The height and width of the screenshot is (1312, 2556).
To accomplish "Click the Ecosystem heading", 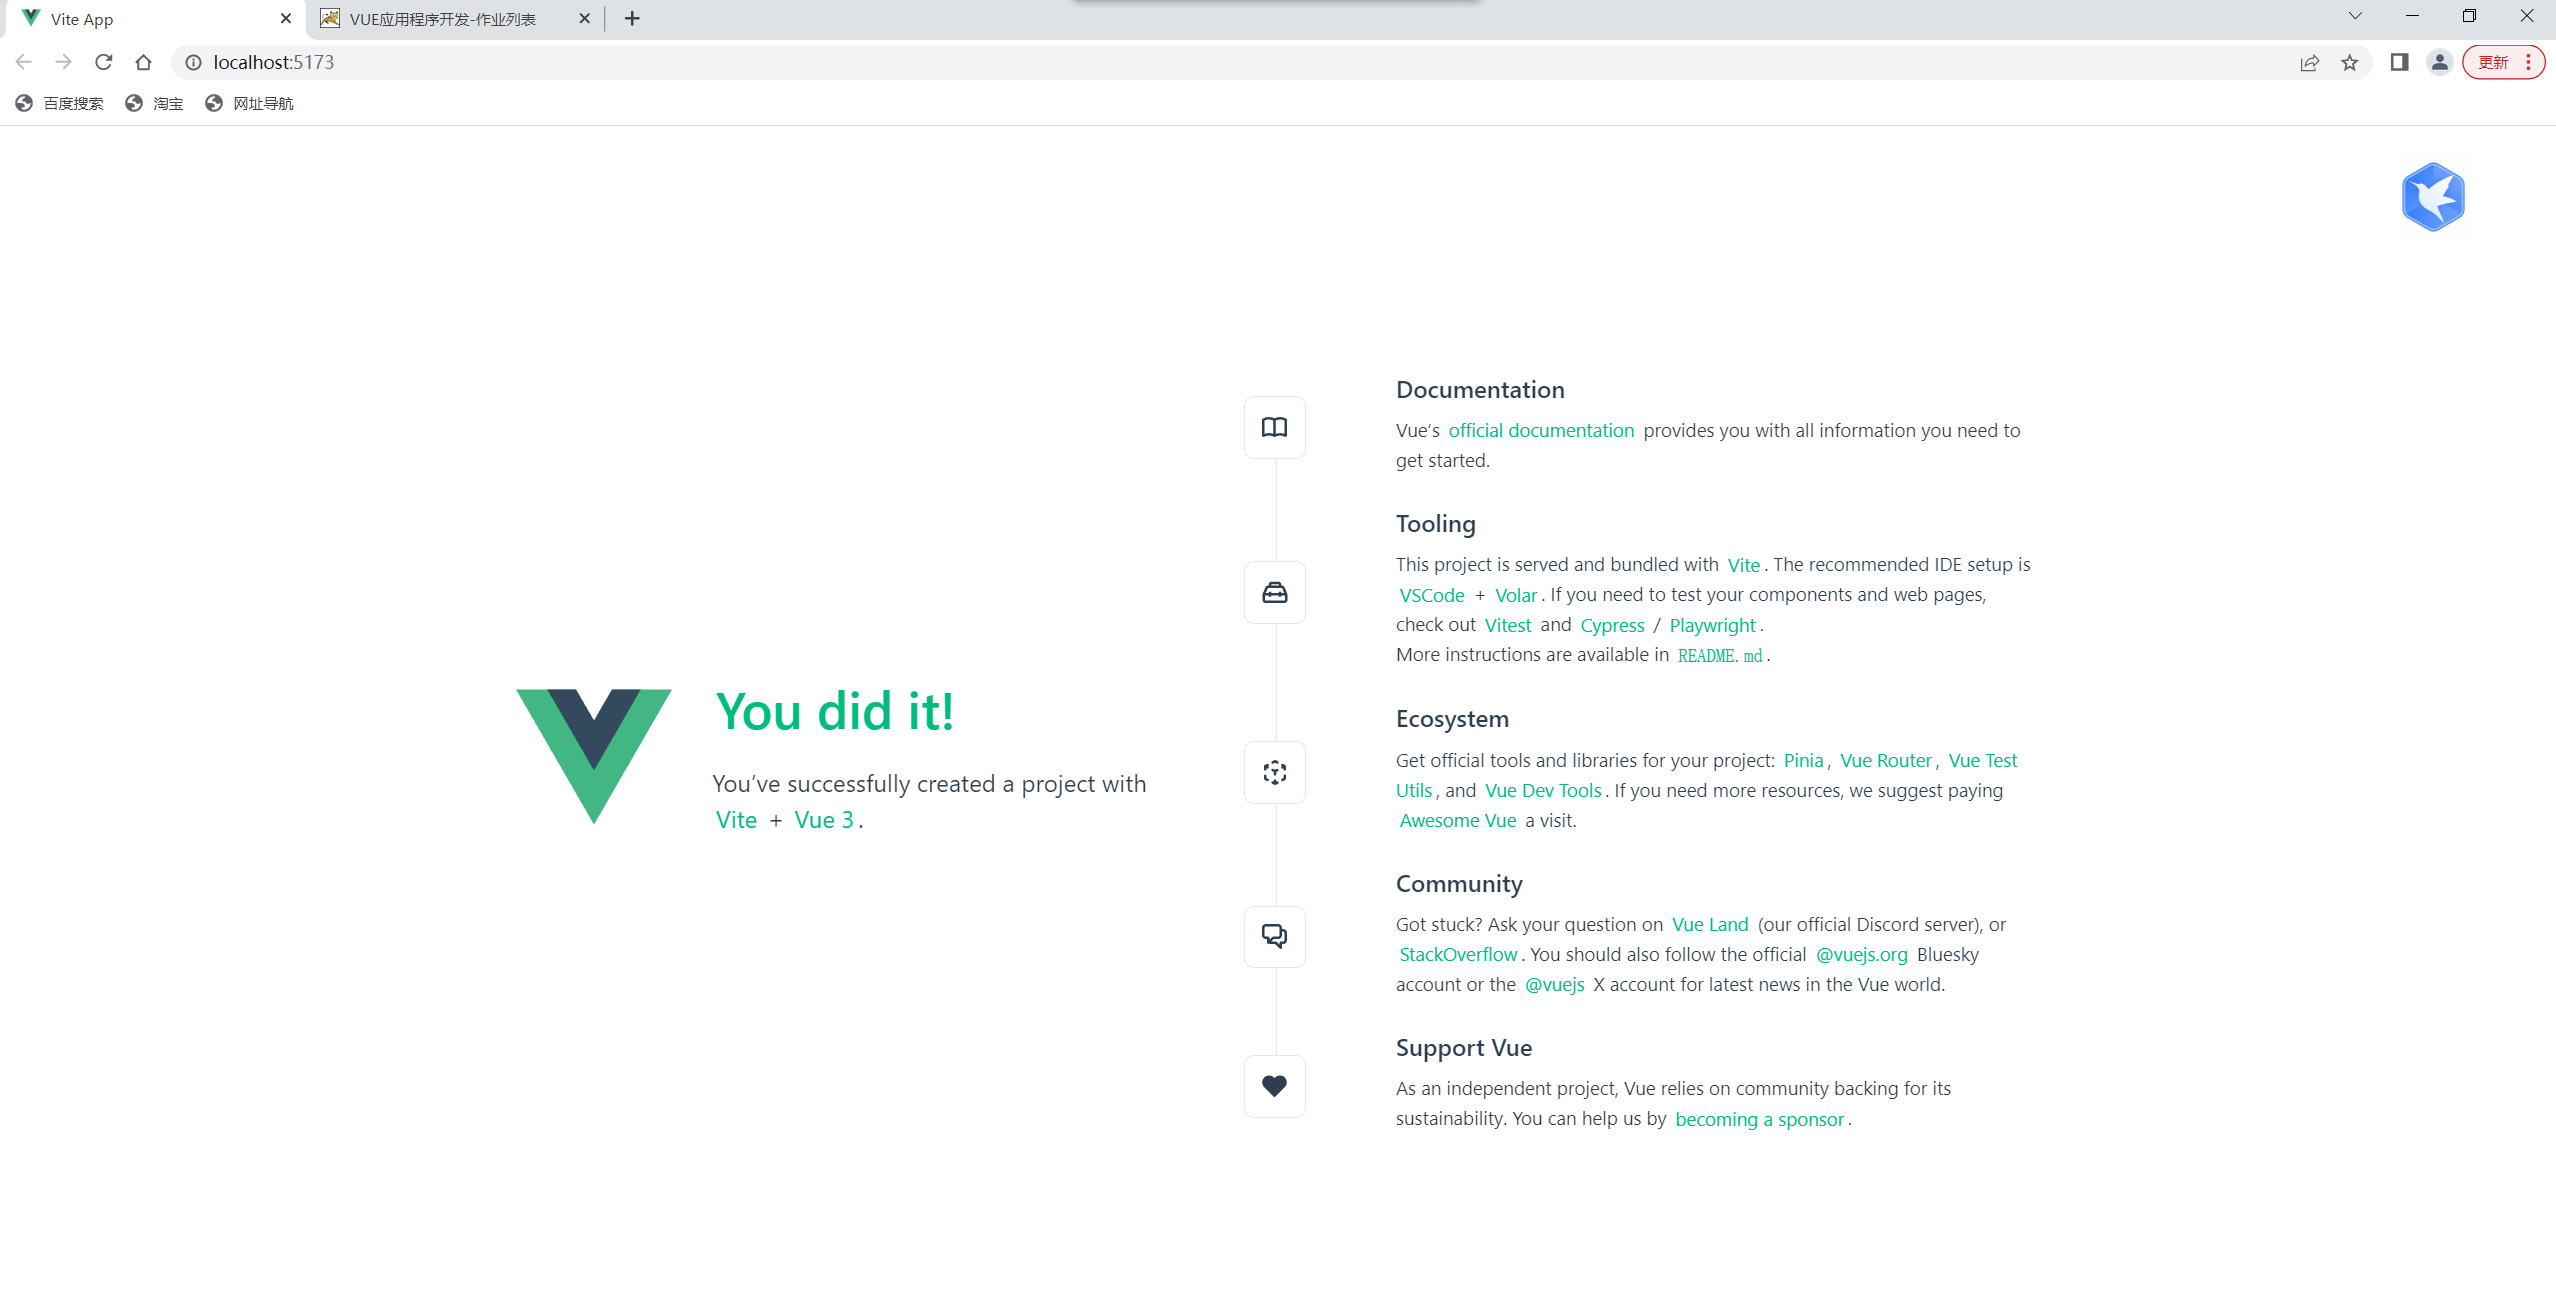I will point(1452,718).
